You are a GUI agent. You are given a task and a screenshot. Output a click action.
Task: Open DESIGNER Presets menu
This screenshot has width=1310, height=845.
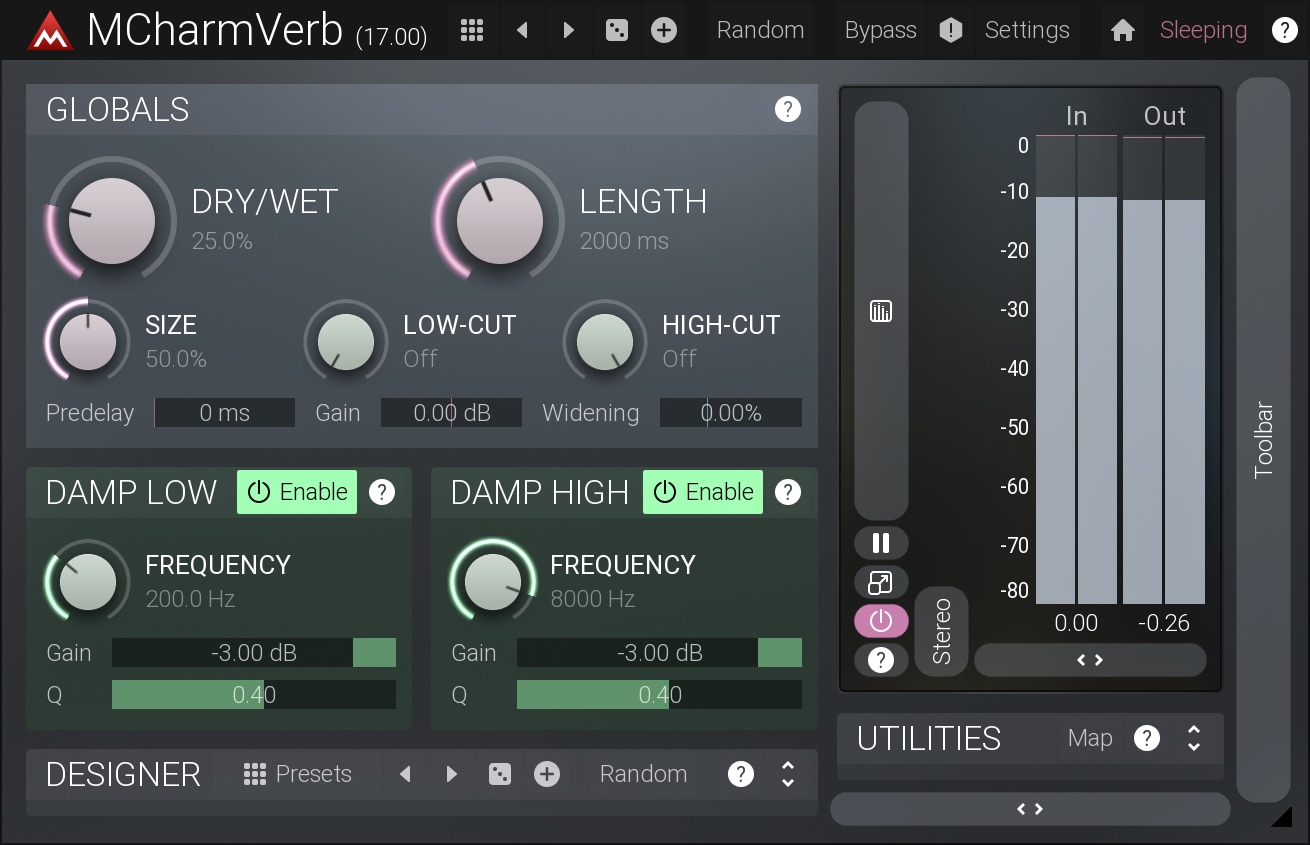pos(298,774)
